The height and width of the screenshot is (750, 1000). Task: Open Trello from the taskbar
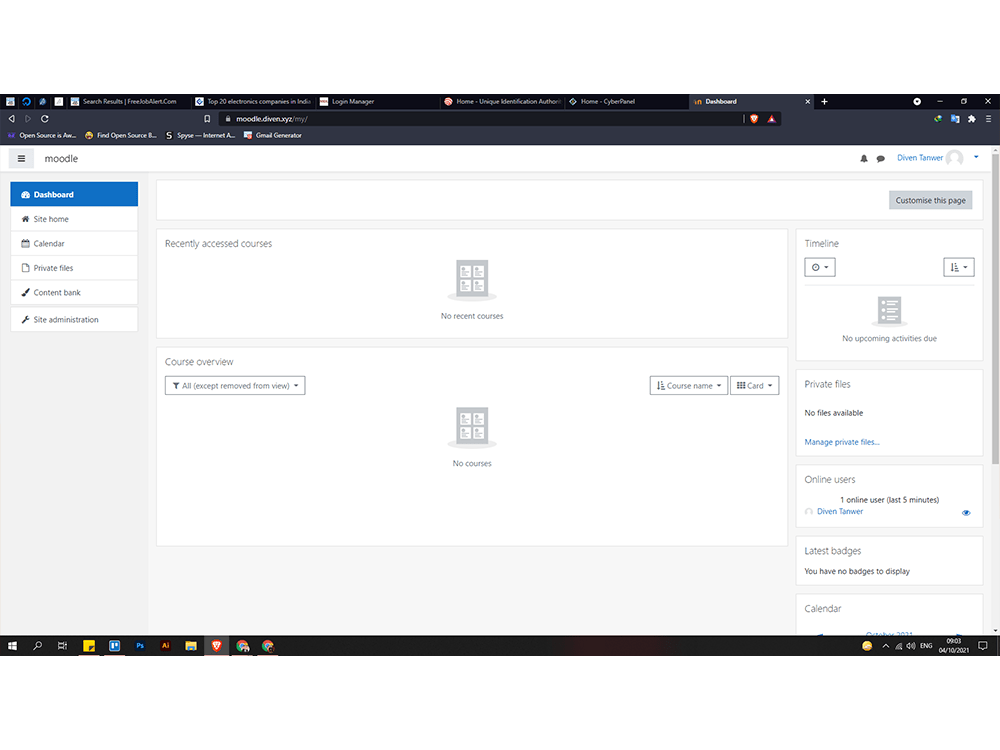[x=114, y=646]
